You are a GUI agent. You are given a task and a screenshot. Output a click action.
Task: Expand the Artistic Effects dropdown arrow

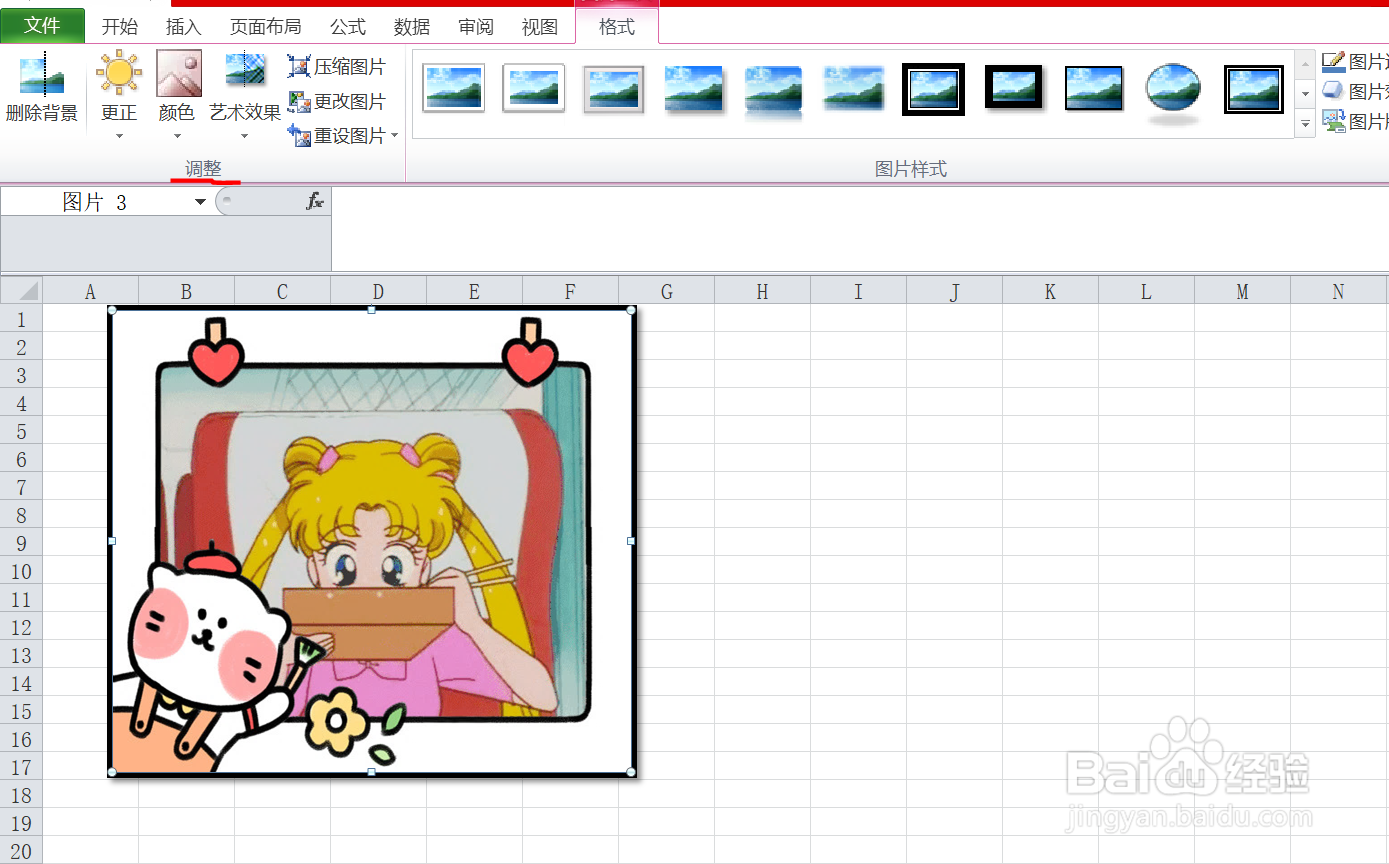pos(245,136)
